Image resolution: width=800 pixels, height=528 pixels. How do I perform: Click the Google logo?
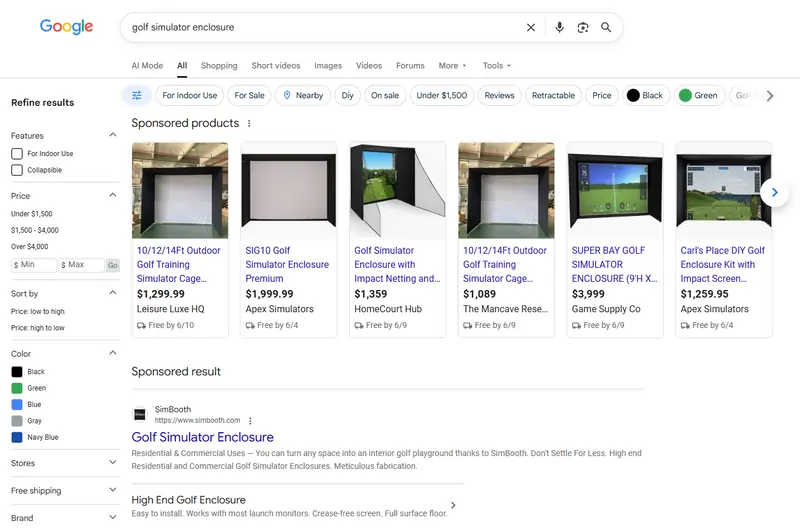66,27
